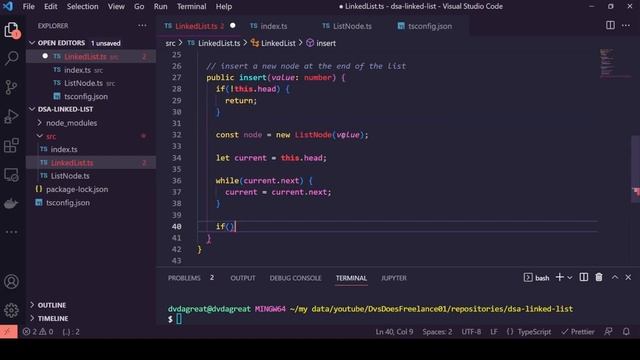
Task: Open the Explorer view in activity bar
Action: pos(11,30)
